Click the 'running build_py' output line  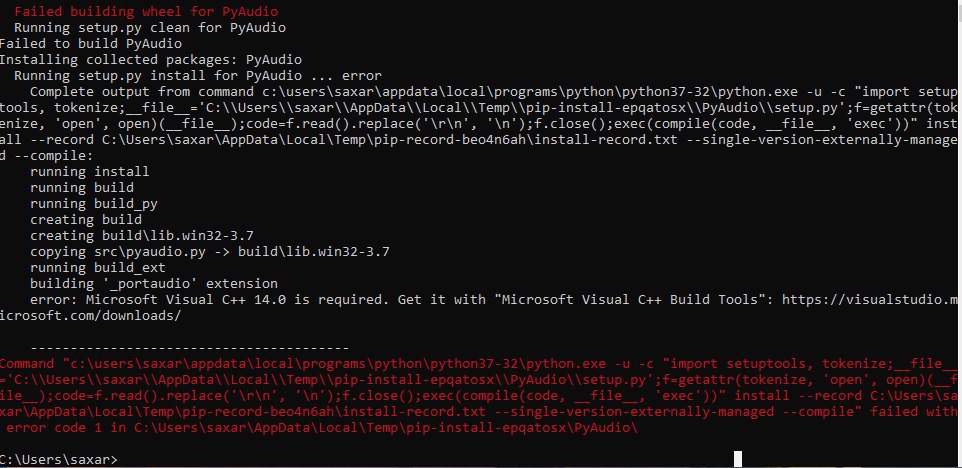[94, 204]
